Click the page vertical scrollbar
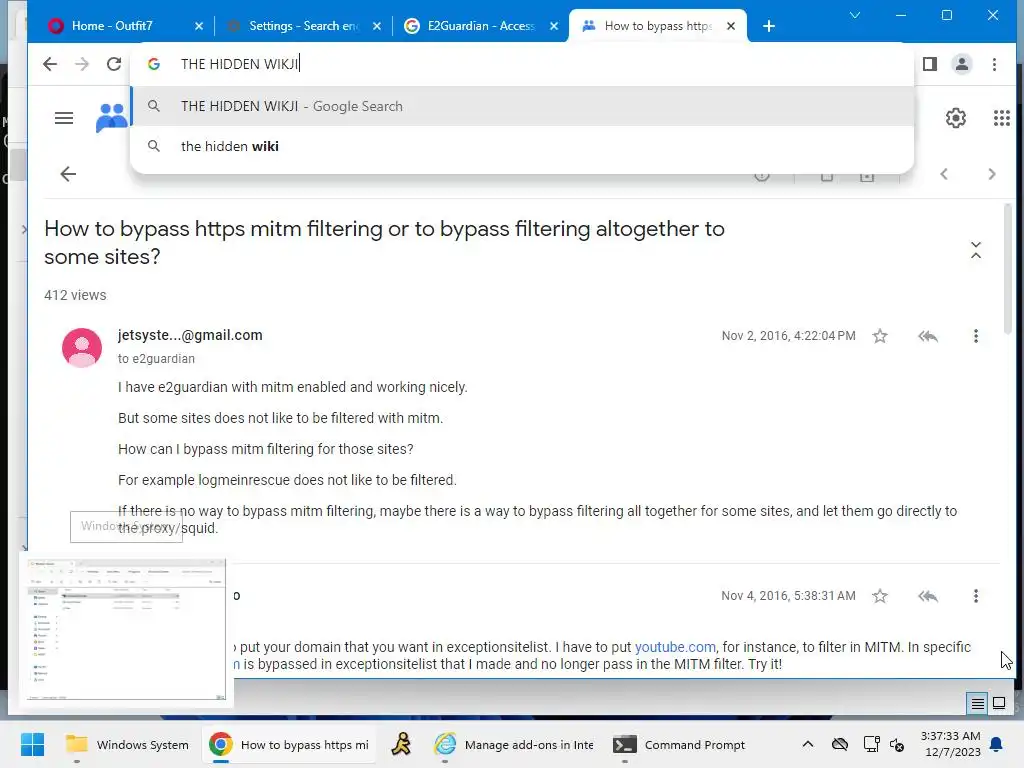Image resolution: width=1024 pixels, height=768 pixels. pyautogui.click(x=1008, y=269)
